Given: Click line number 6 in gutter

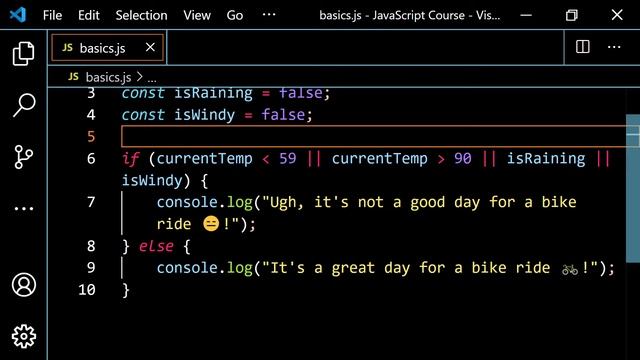Looking at the screenshot, I should [91, 158].
